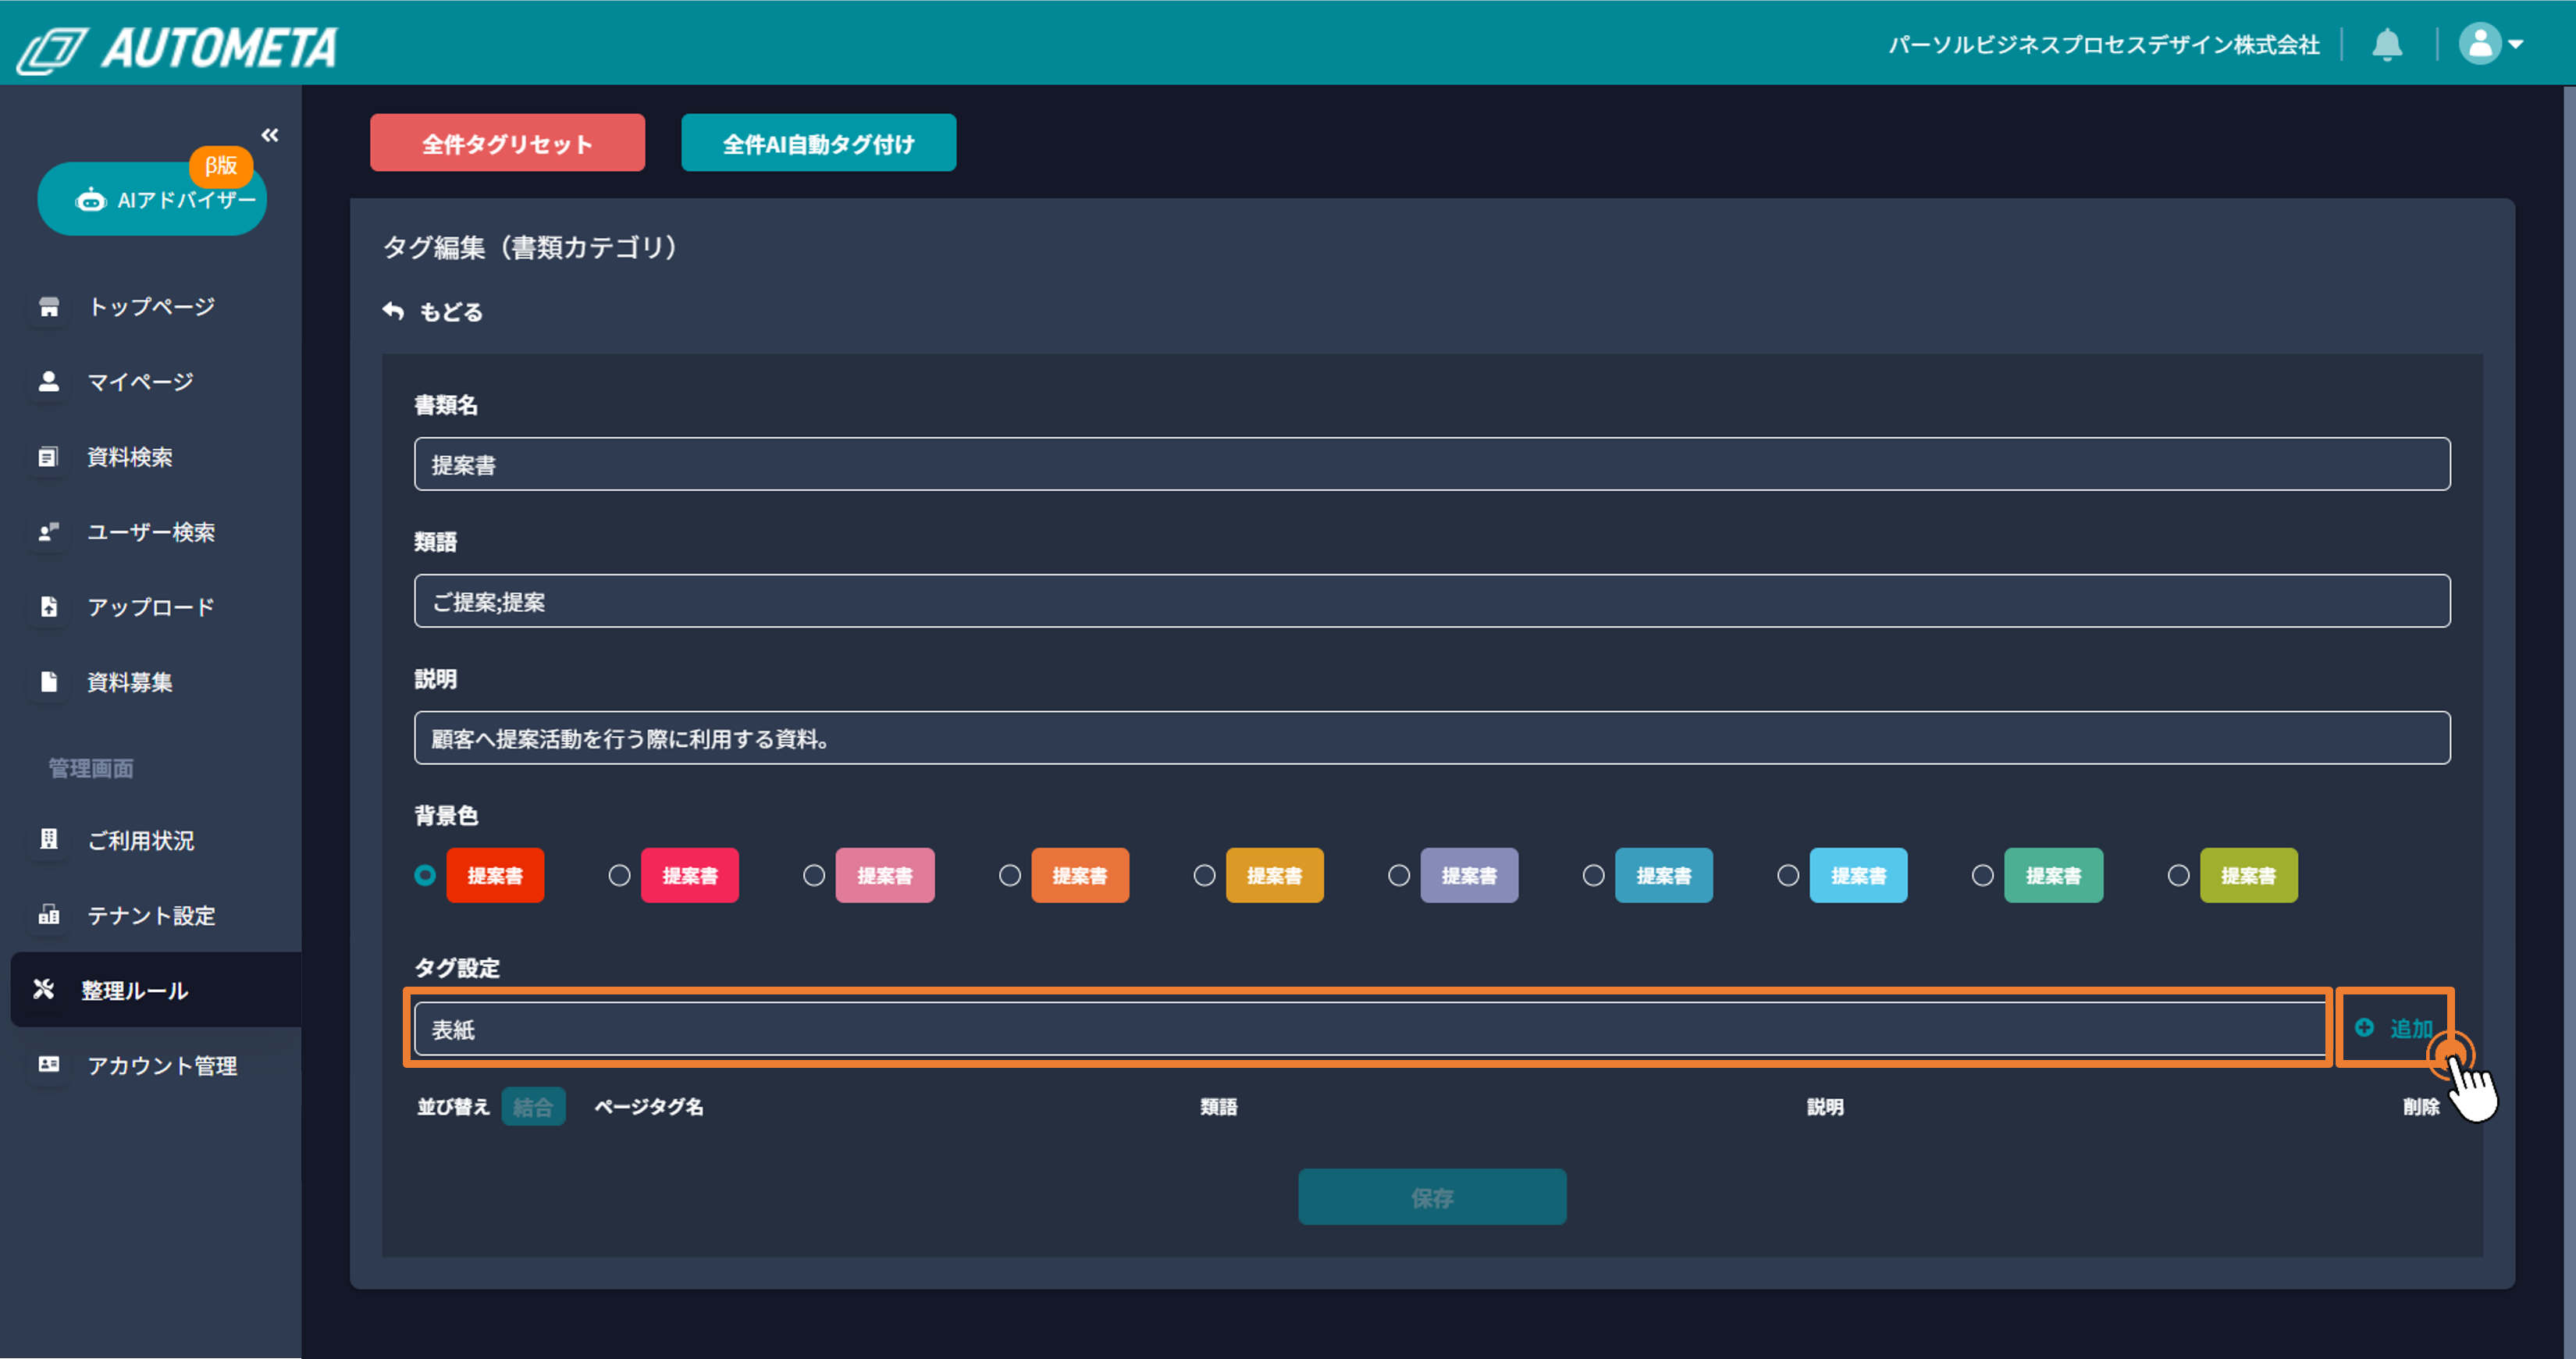Open ユーザー検索 menu item
The image size is (2576, 1359).
pos(150,532)
